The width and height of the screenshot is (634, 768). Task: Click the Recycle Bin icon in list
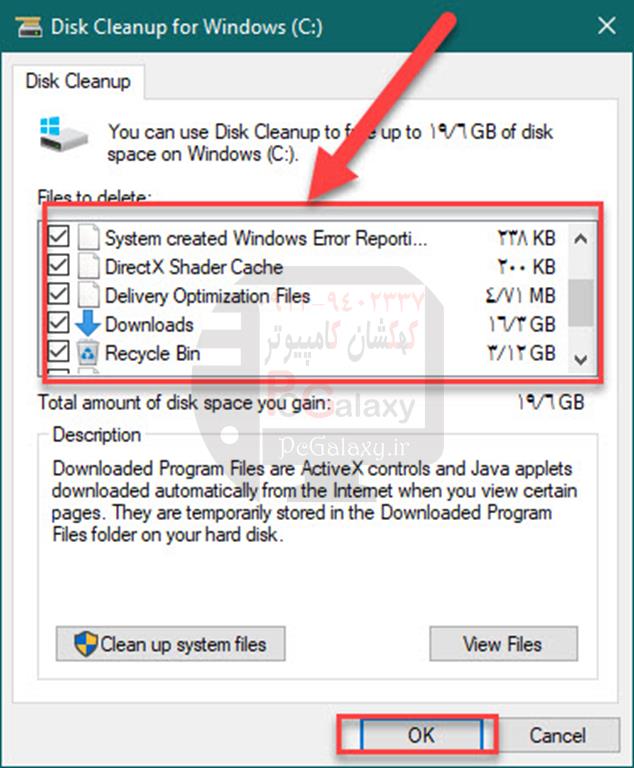tap(88, 353)
